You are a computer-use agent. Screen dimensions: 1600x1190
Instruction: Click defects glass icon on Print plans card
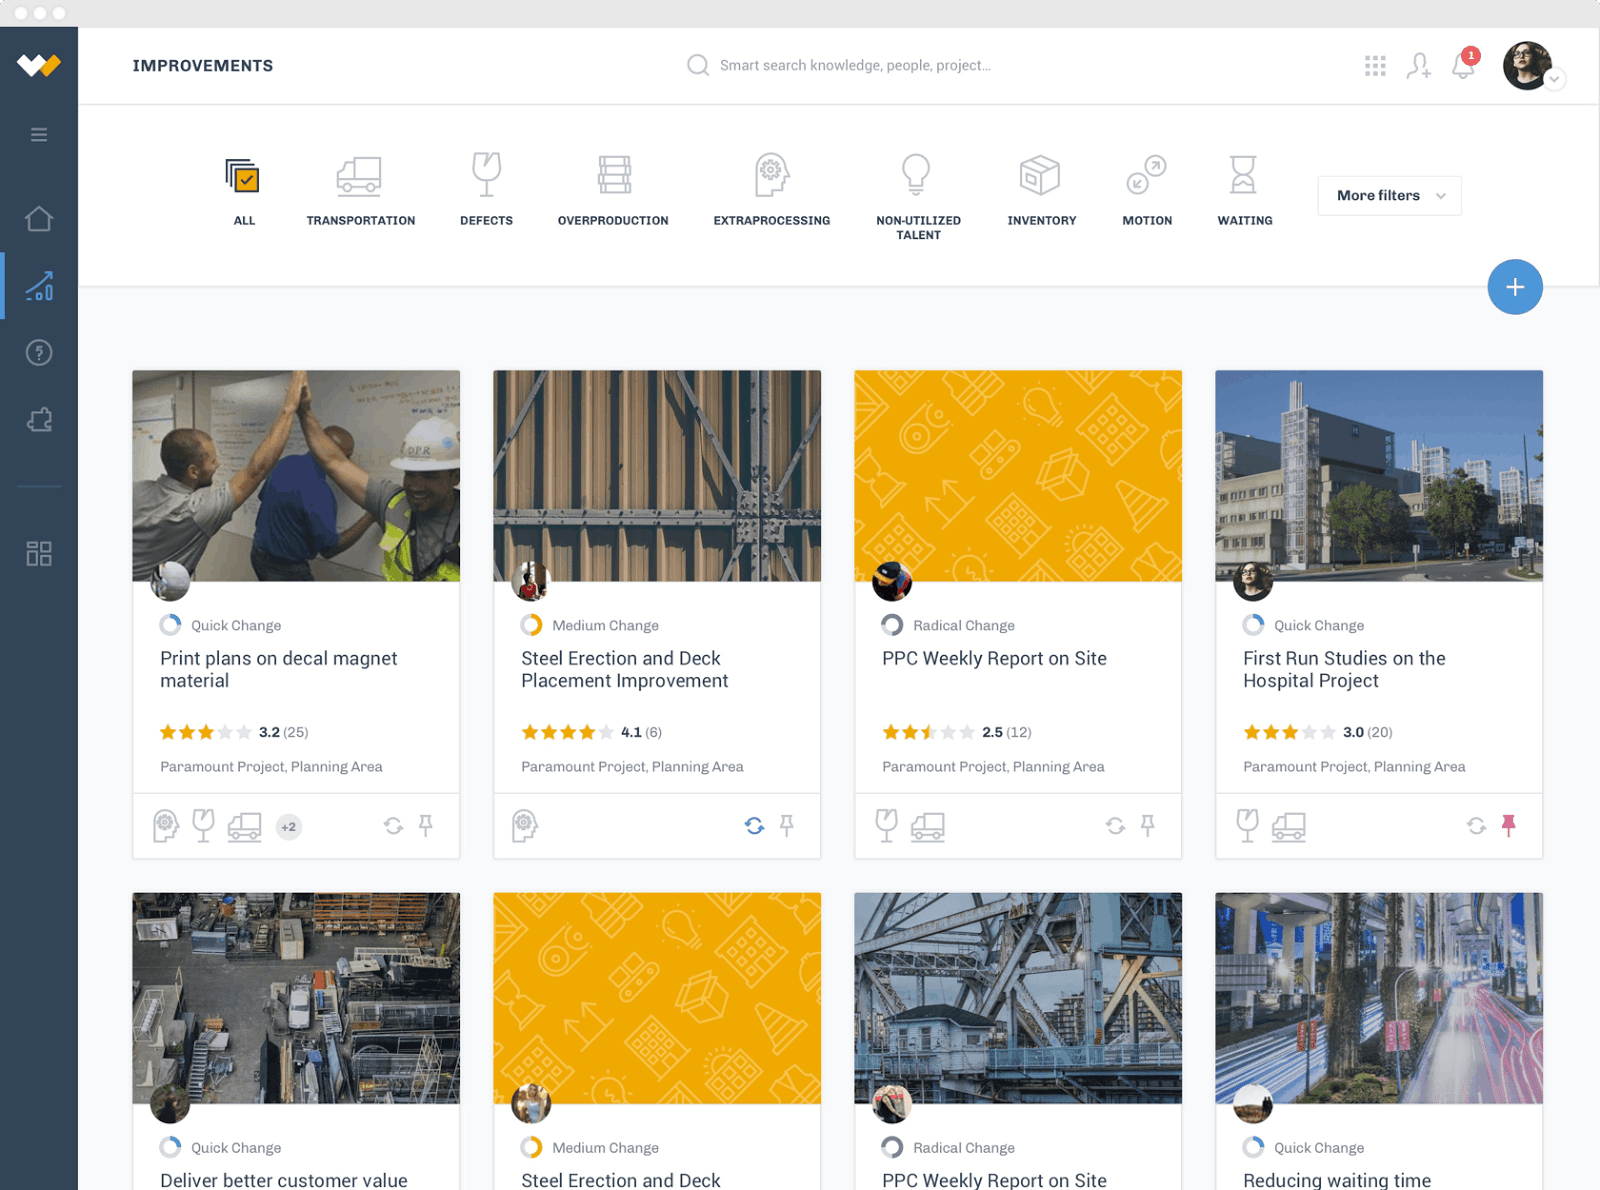(x=203, y=826)
